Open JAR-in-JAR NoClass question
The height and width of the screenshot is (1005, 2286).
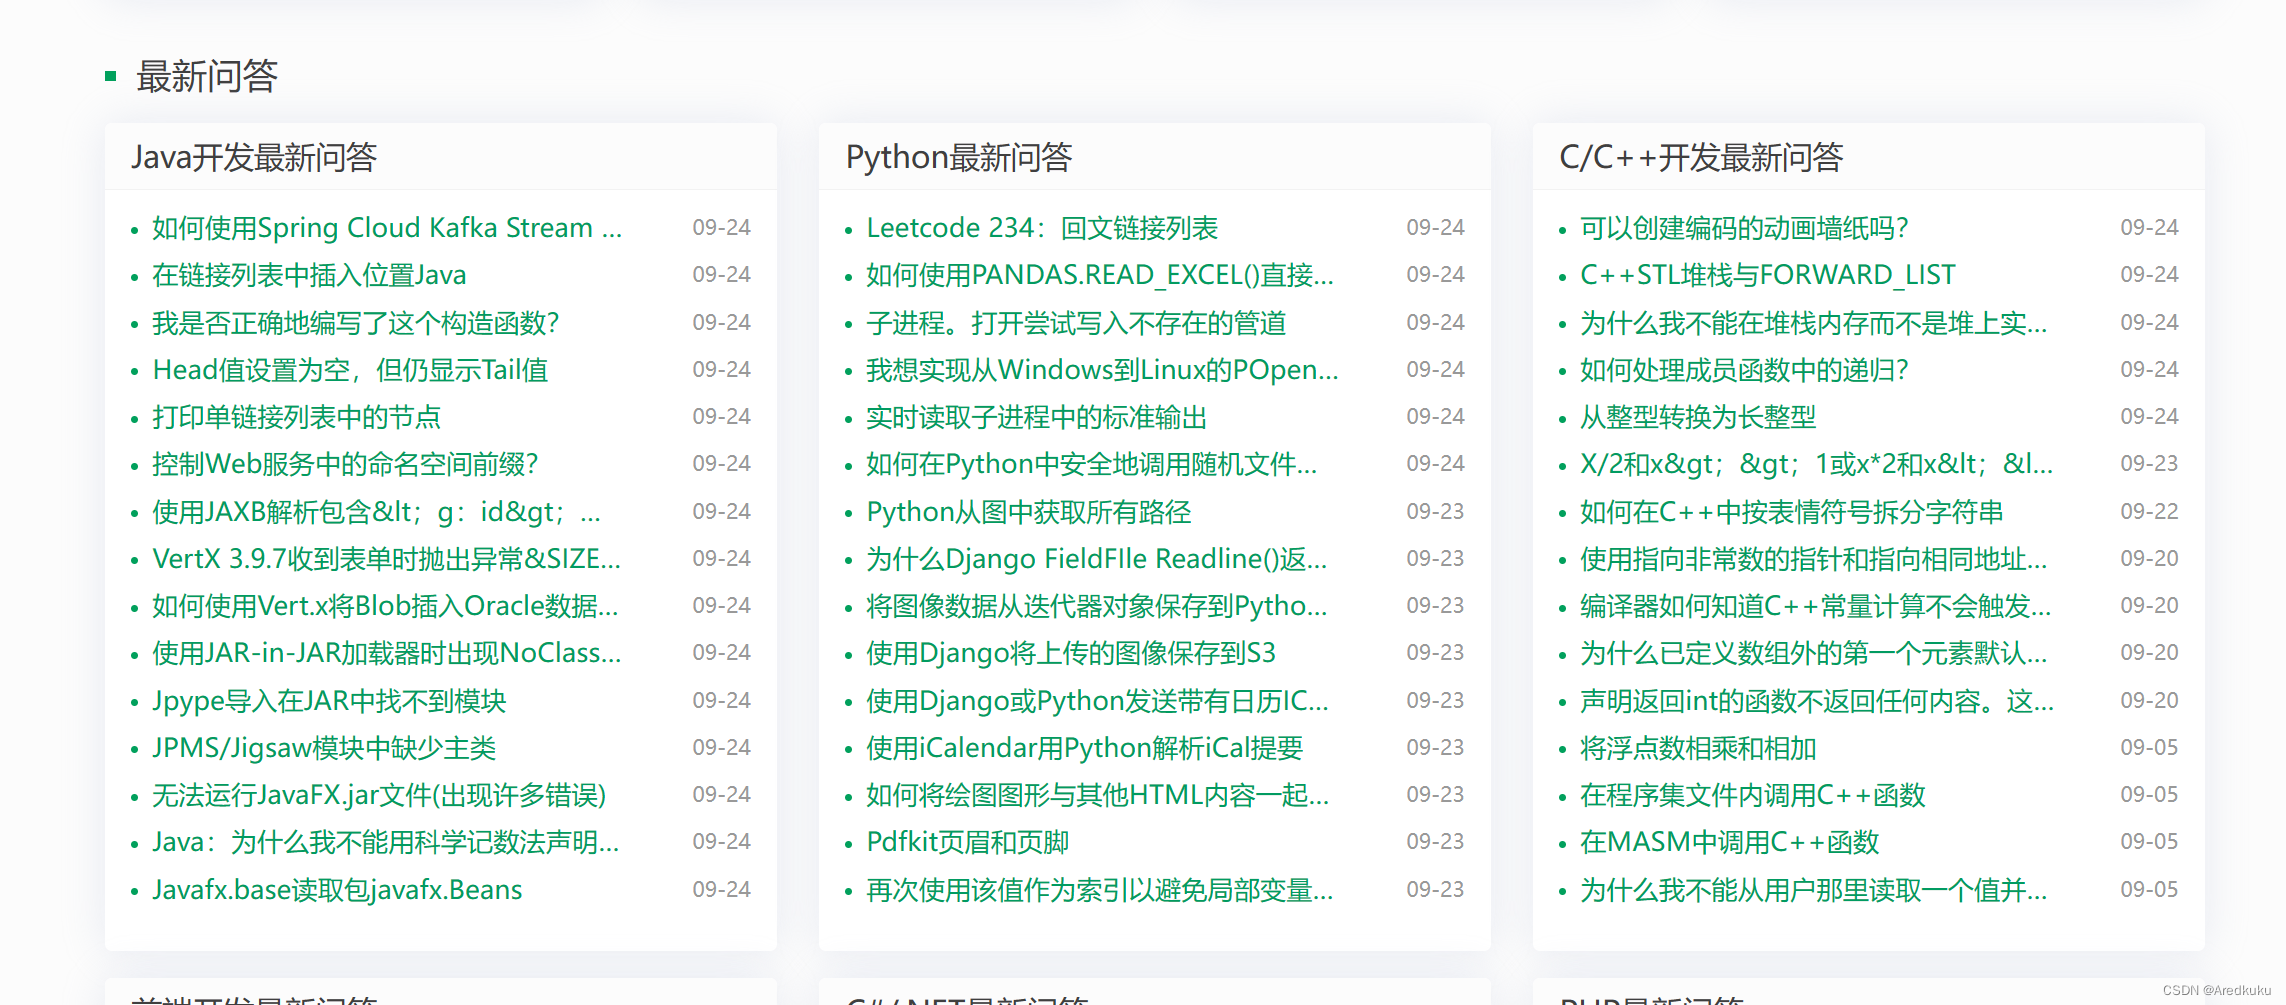(387, 653)
